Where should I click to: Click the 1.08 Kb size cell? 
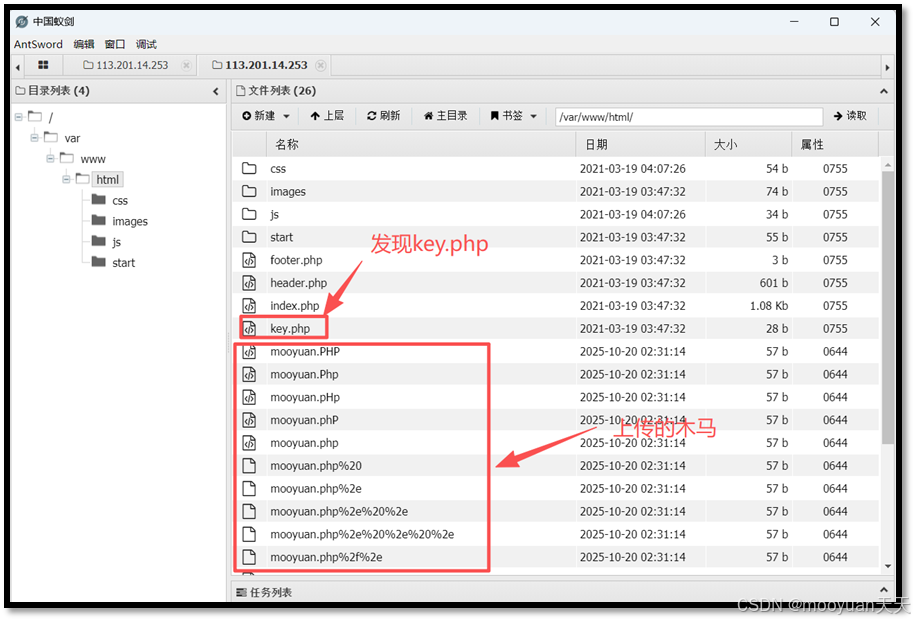(769, 306)
